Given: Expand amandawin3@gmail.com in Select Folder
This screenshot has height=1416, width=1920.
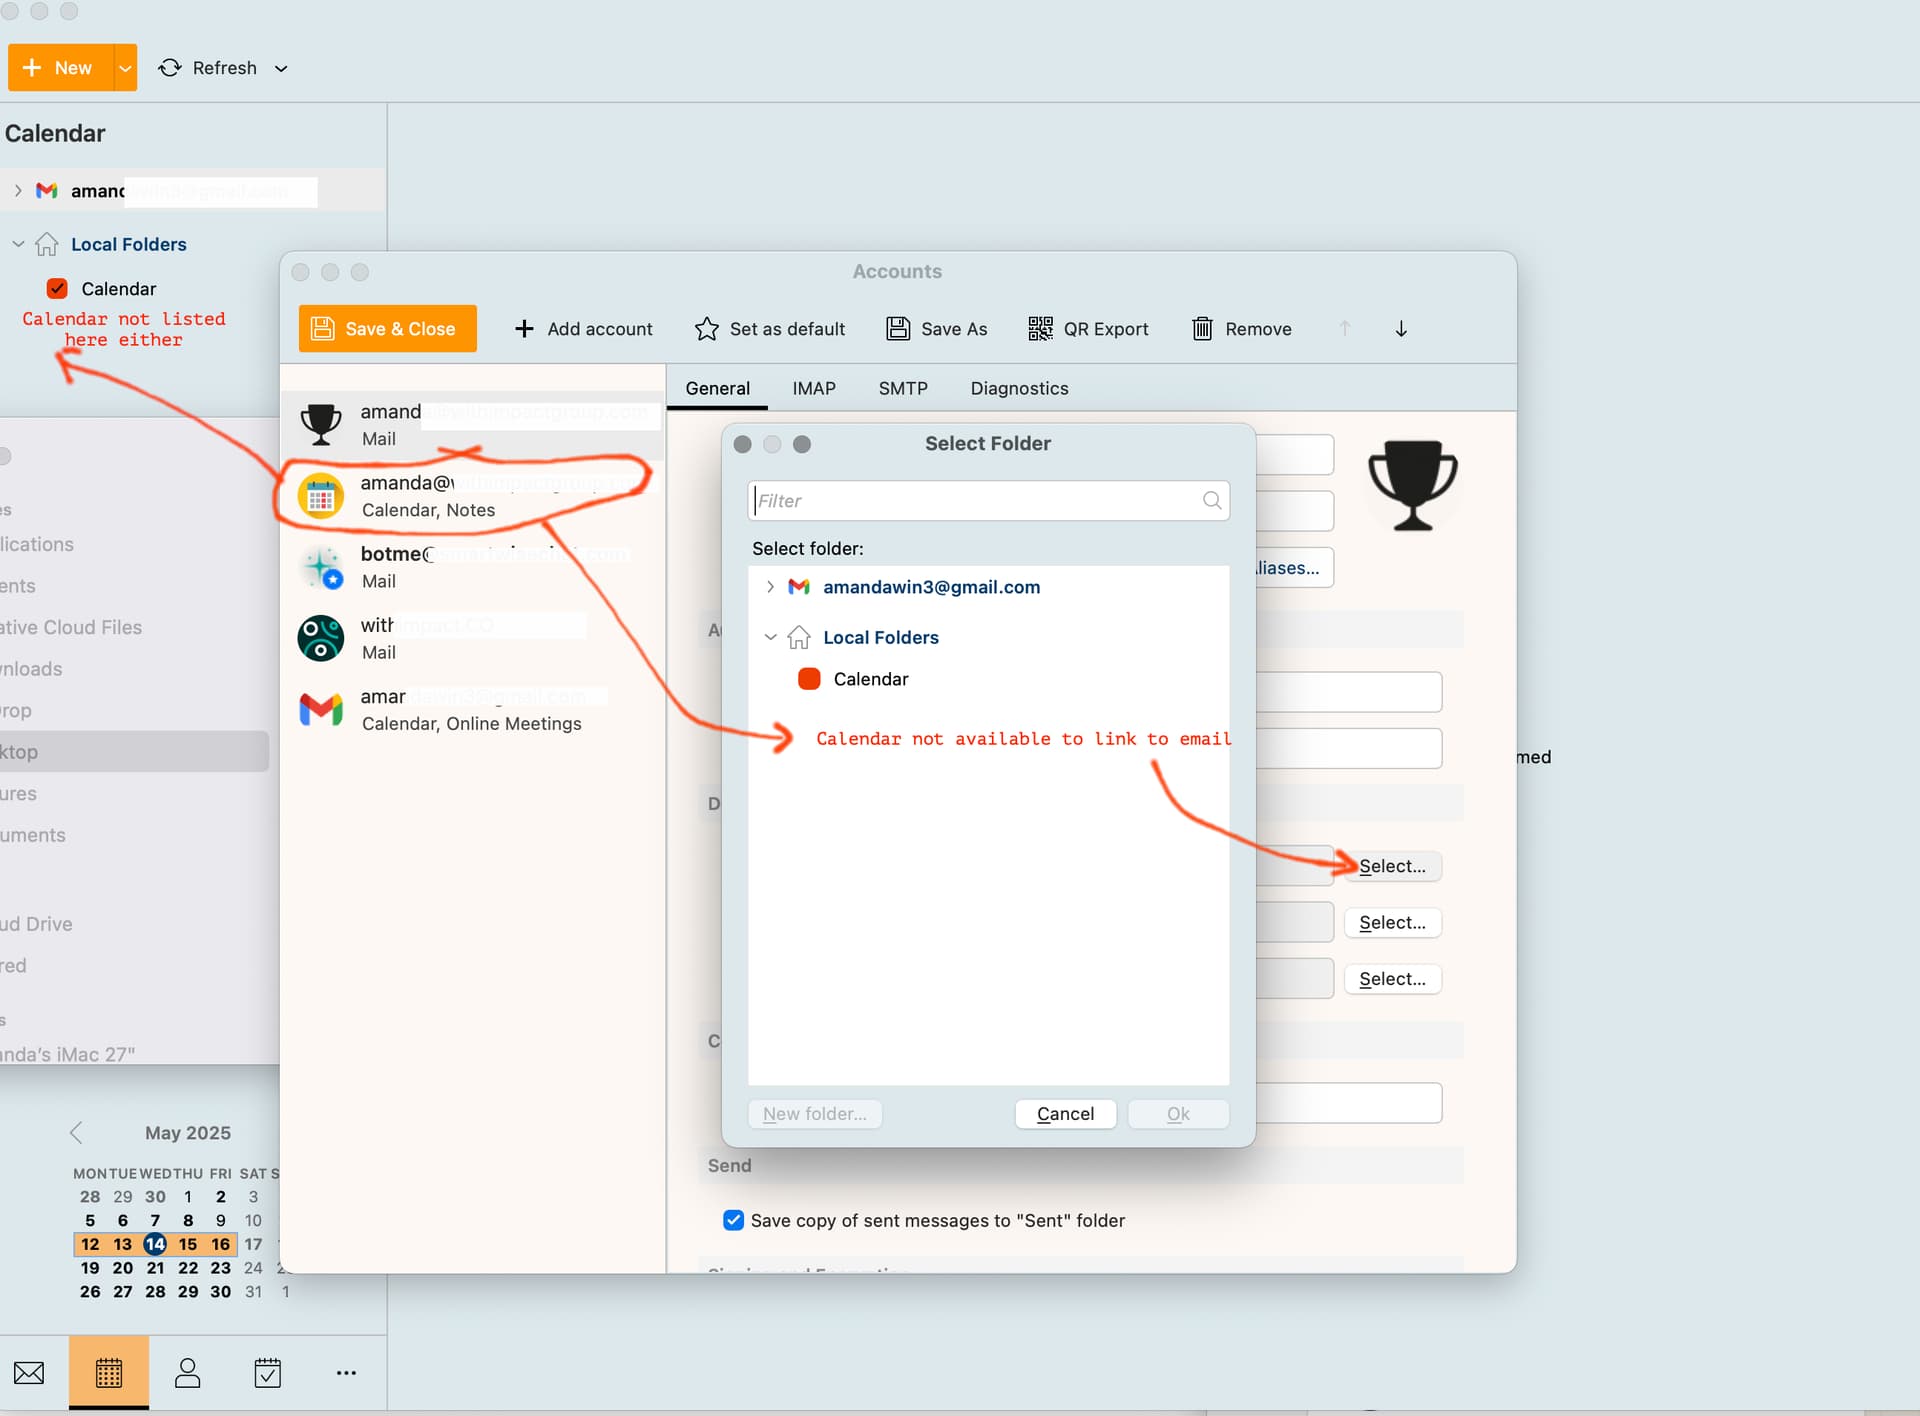Looking at the screenshot, I should (770, 587).
